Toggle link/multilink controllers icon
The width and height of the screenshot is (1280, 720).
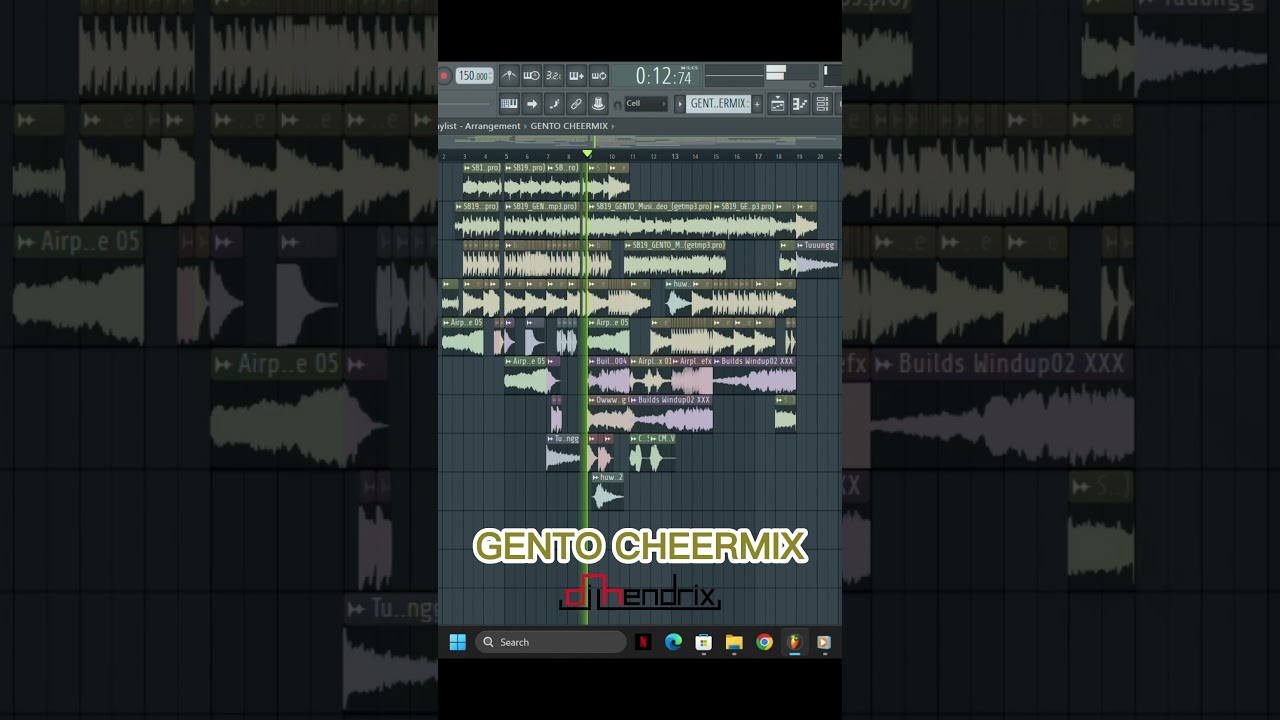point(576,103)
